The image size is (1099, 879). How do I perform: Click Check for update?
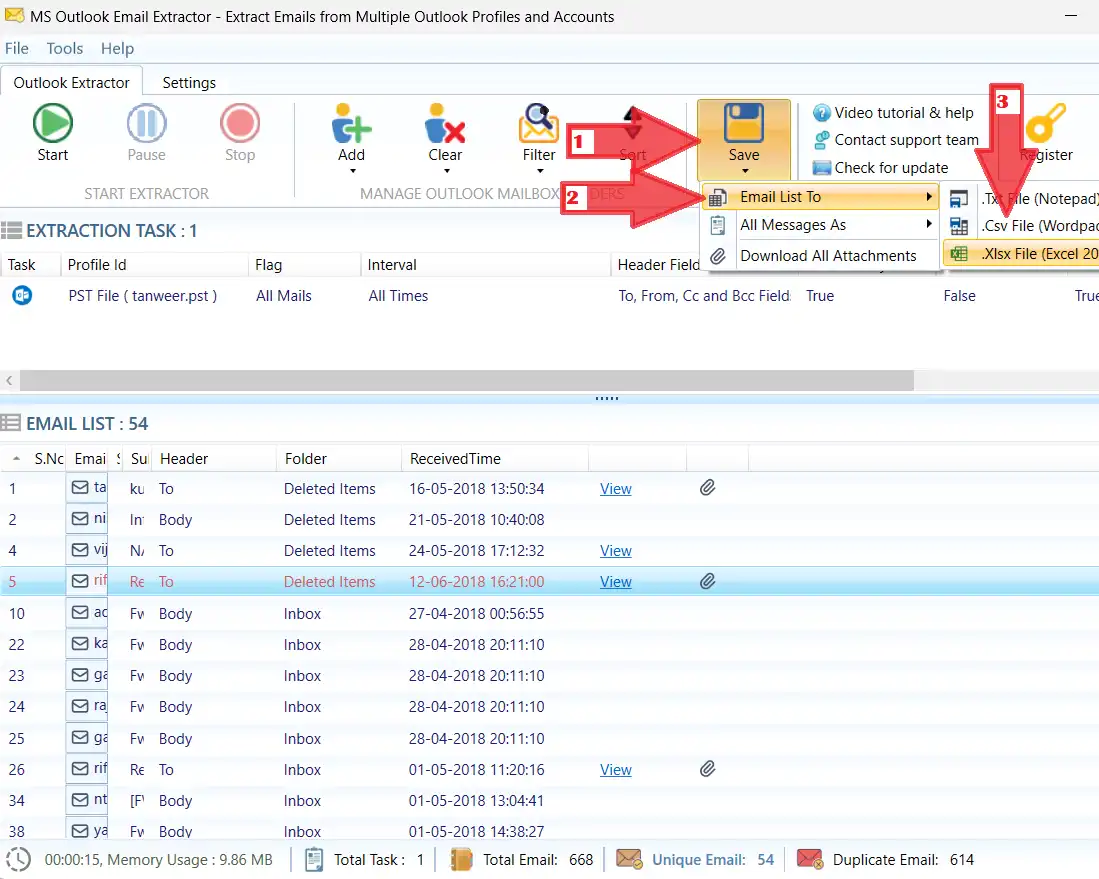pyautogui.click(x=880, y=168)
